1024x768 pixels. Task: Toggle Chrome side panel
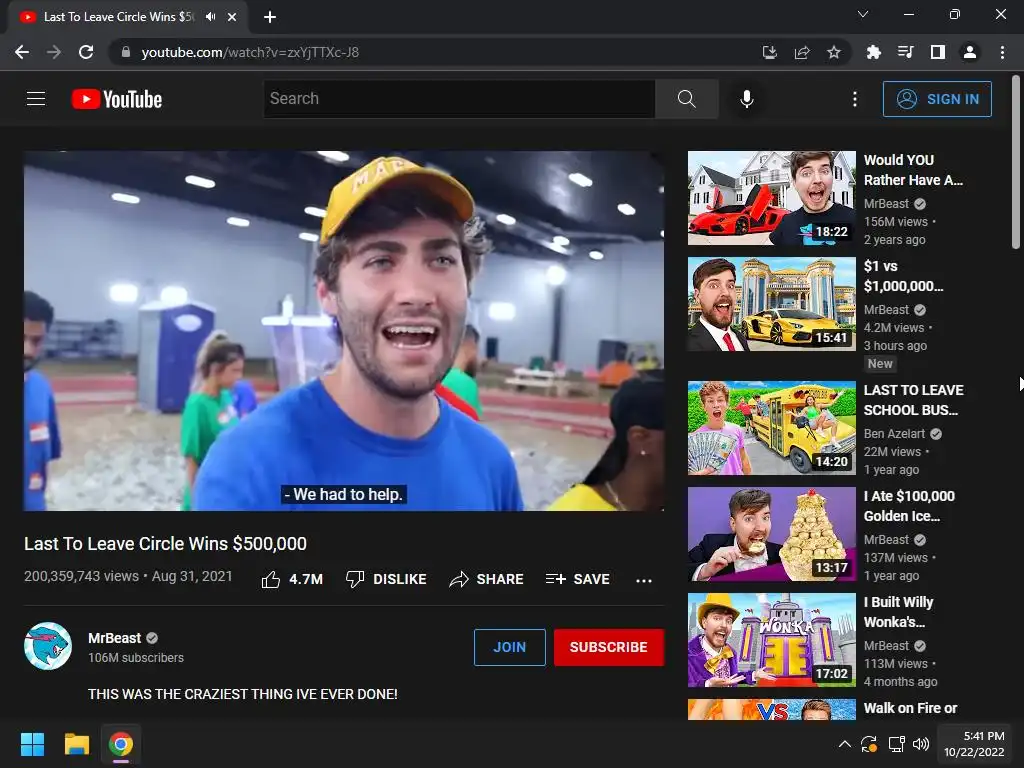pos(938,52)
